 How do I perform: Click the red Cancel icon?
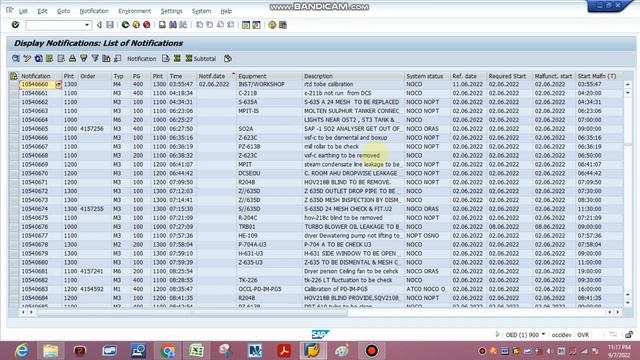click(147, 25)
